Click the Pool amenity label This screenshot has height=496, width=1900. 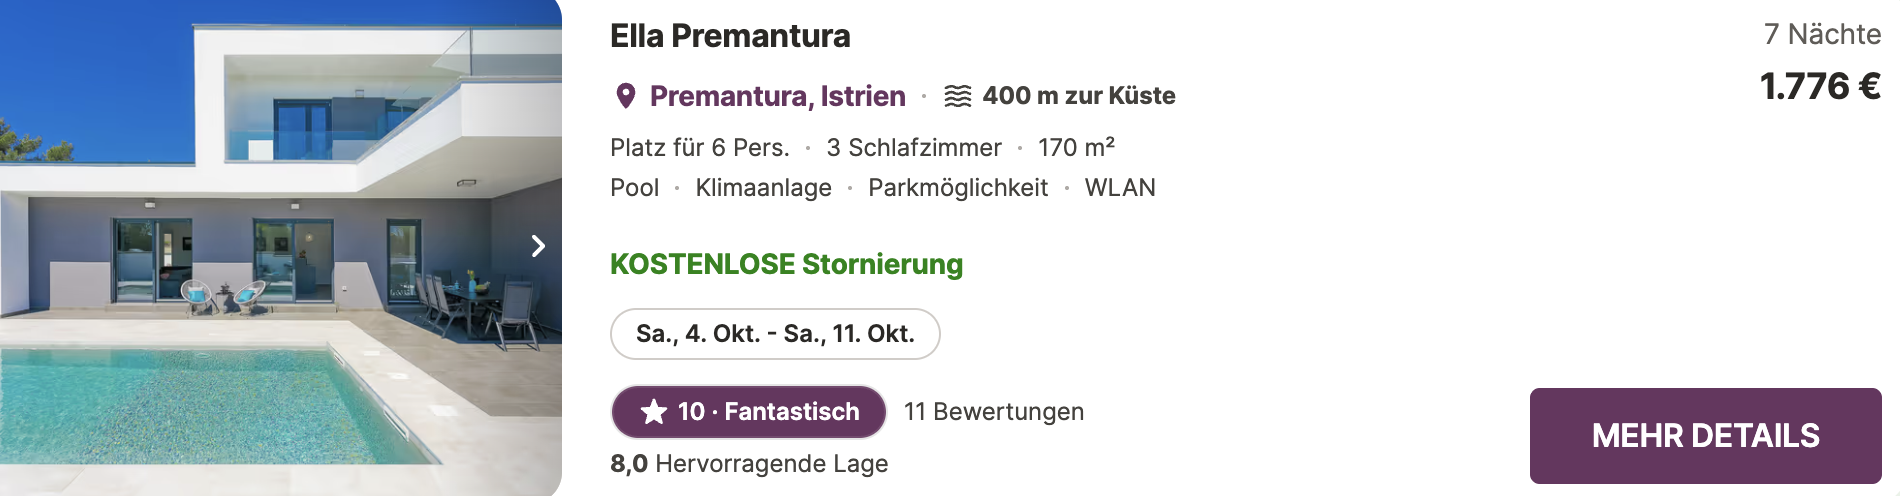635,188
